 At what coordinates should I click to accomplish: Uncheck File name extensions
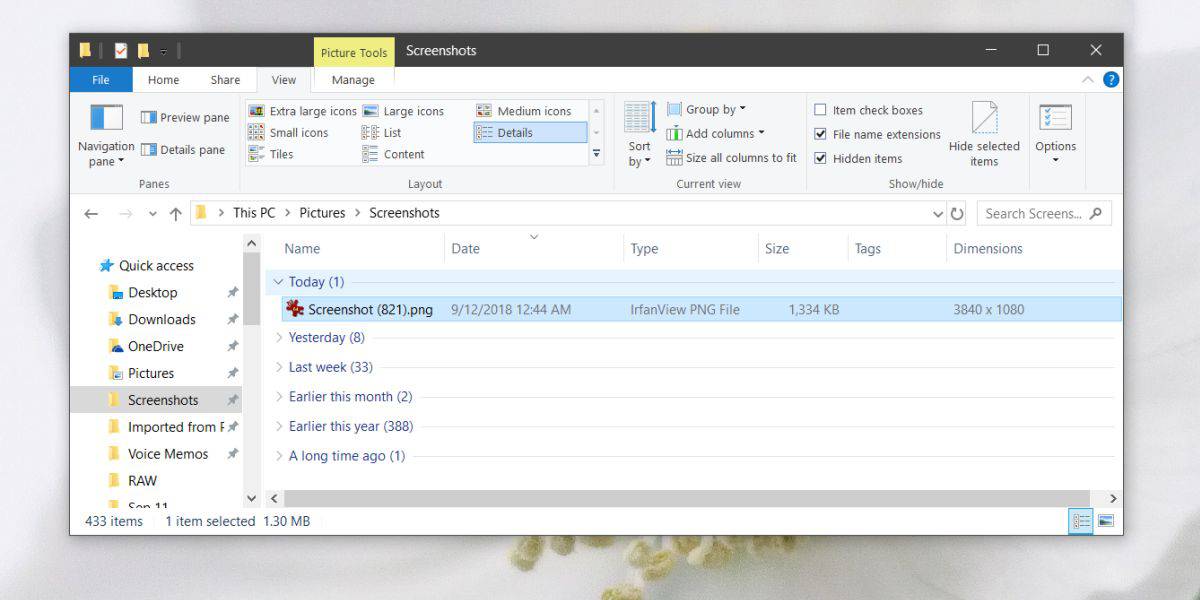(821, 134)
